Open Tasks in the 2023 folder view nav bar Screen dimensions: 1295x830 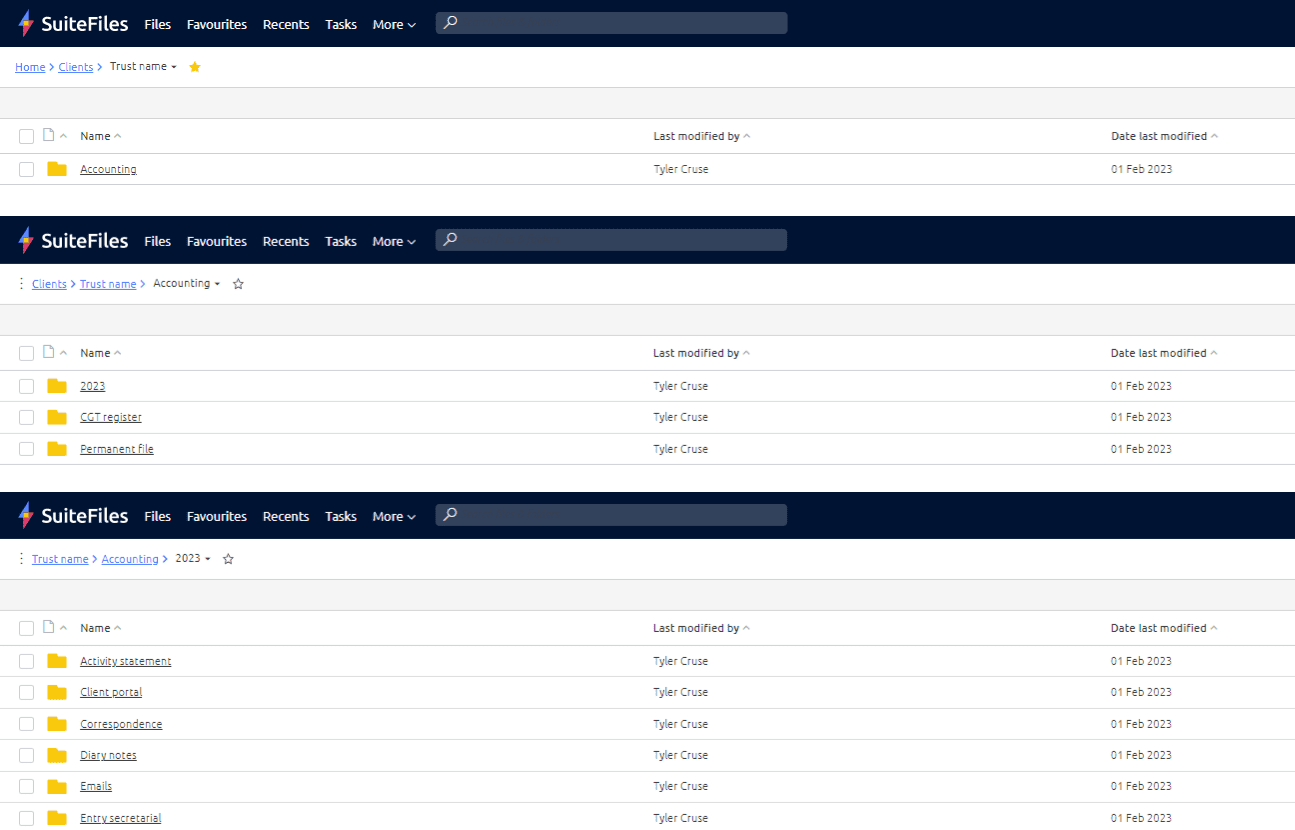click(x=341, y=516)
